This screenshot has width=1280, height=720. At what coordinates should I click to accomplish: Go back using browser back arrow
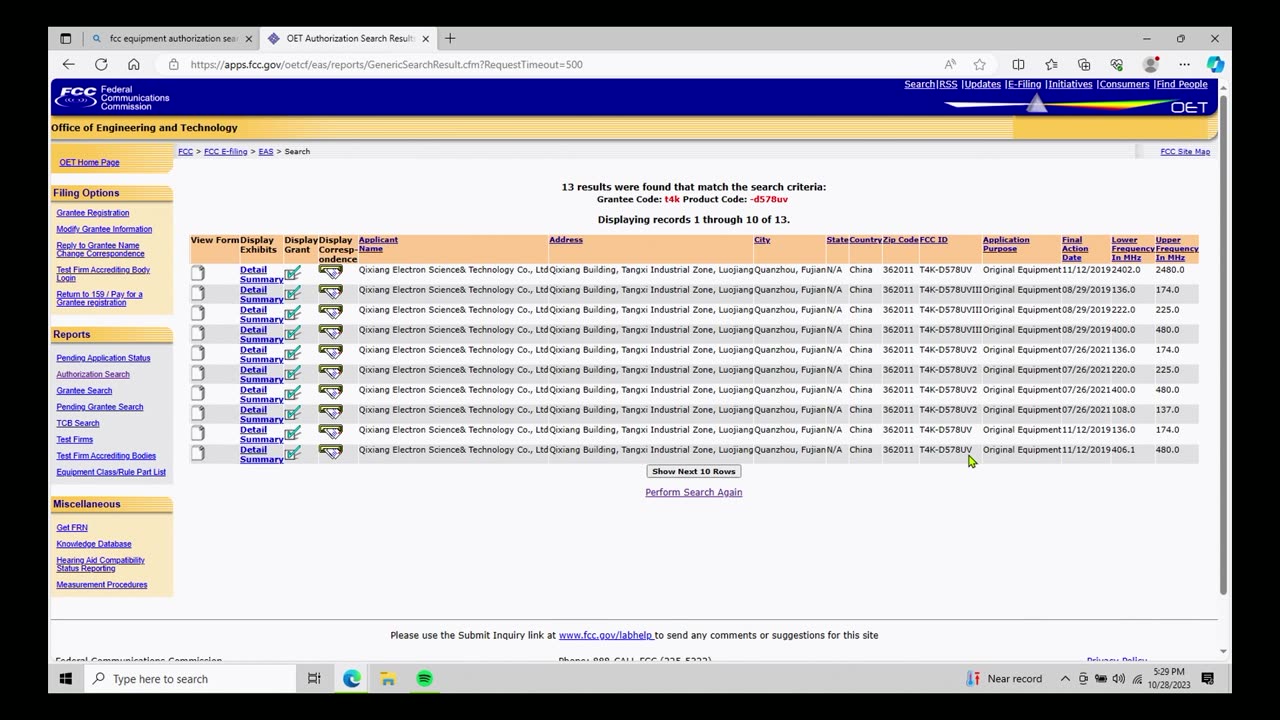[x=68, y=64]
